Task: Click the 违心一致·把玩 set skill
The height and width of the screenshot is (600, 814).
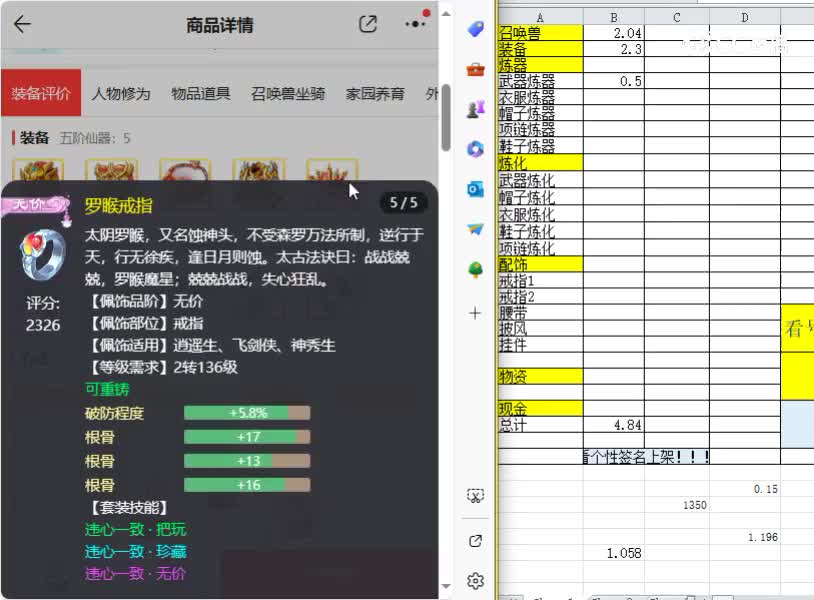Action: tap(135, 529)
